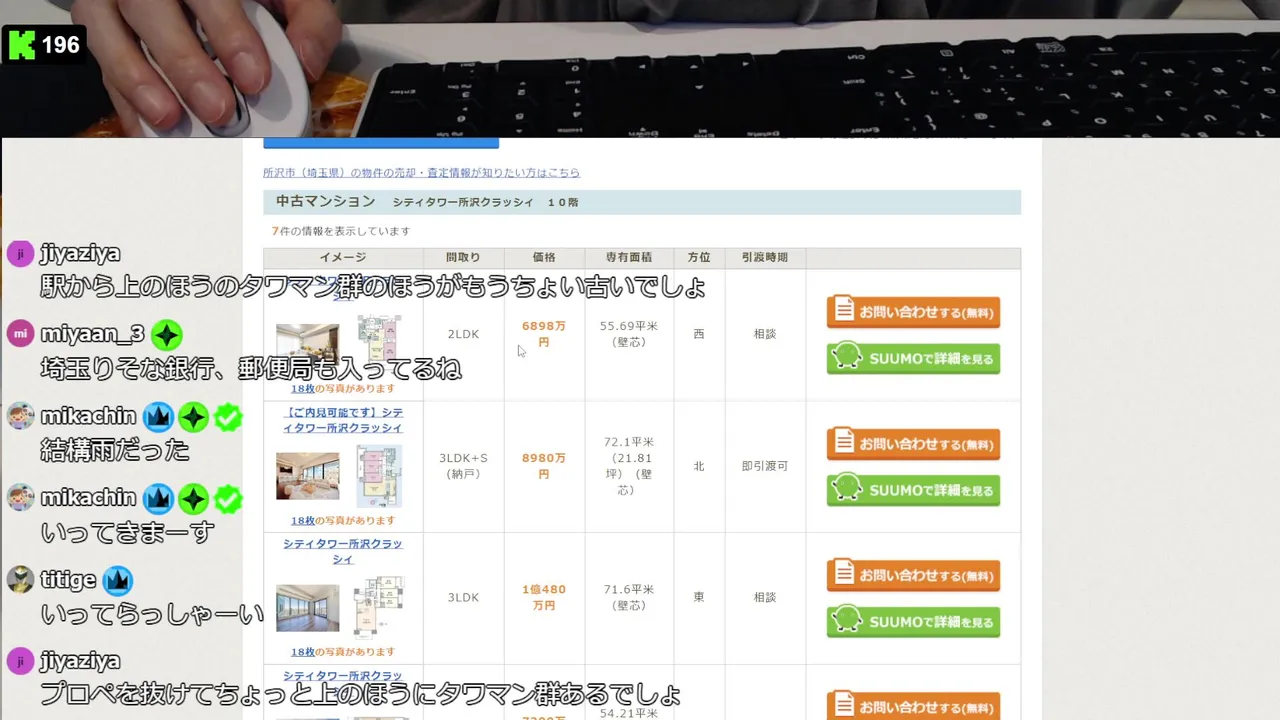Click the orange inquiry button for the 1億480万円 listing
This screenshot has height=720, width=1280.
(x=913, y=575)
